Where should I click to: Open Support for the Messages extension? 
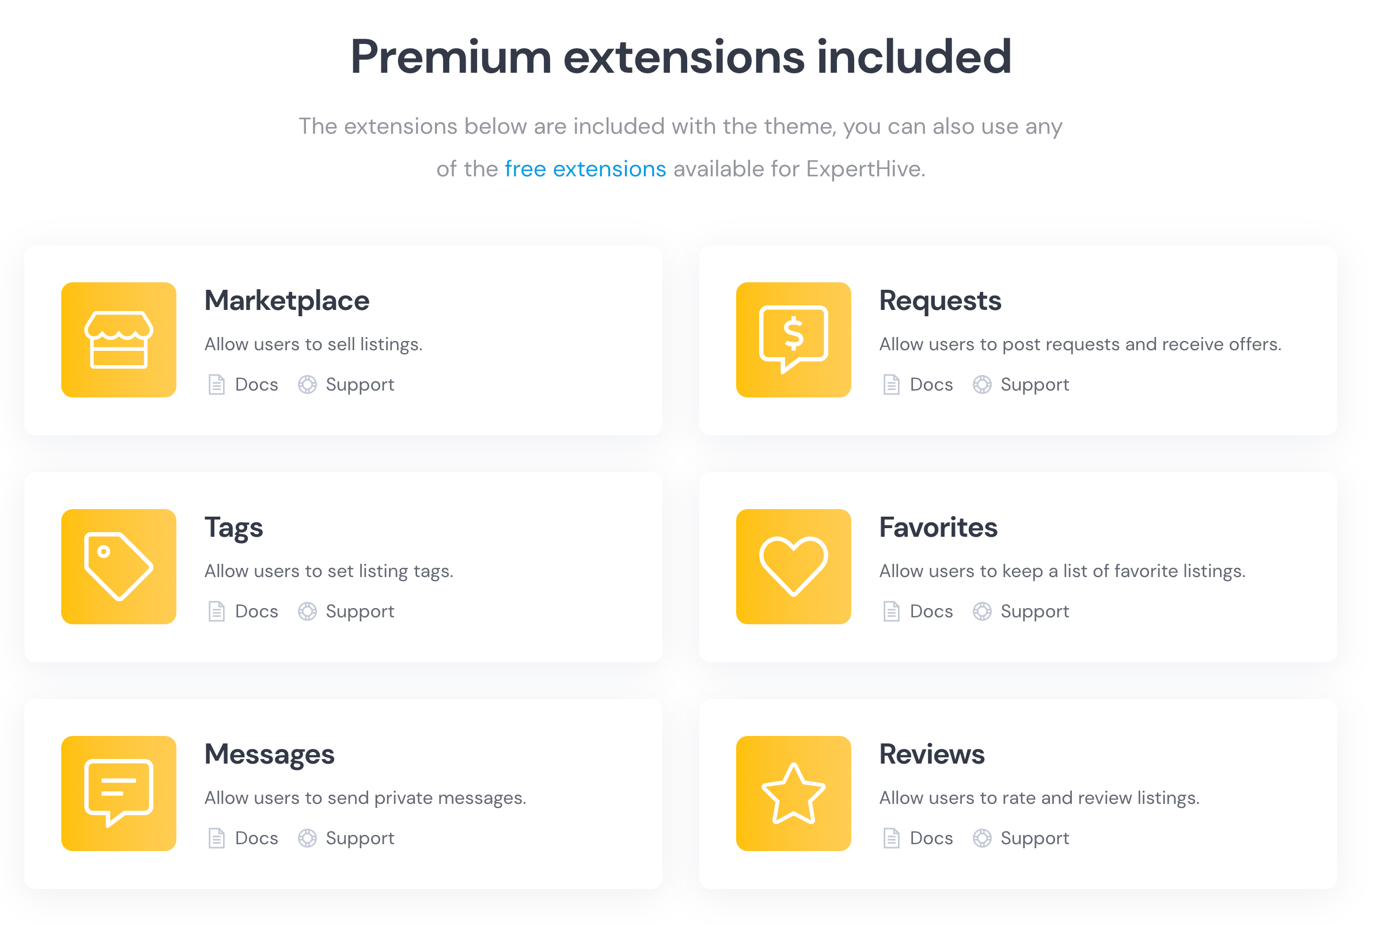[346, 839]
